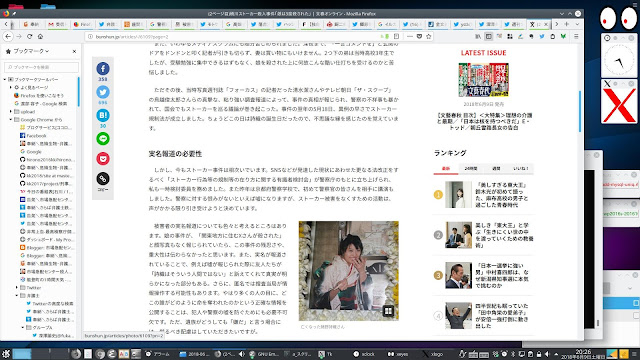This screenshot has width=640, height=360.
Task: Search bookmarks input field
Action: [x=41, y=67]
